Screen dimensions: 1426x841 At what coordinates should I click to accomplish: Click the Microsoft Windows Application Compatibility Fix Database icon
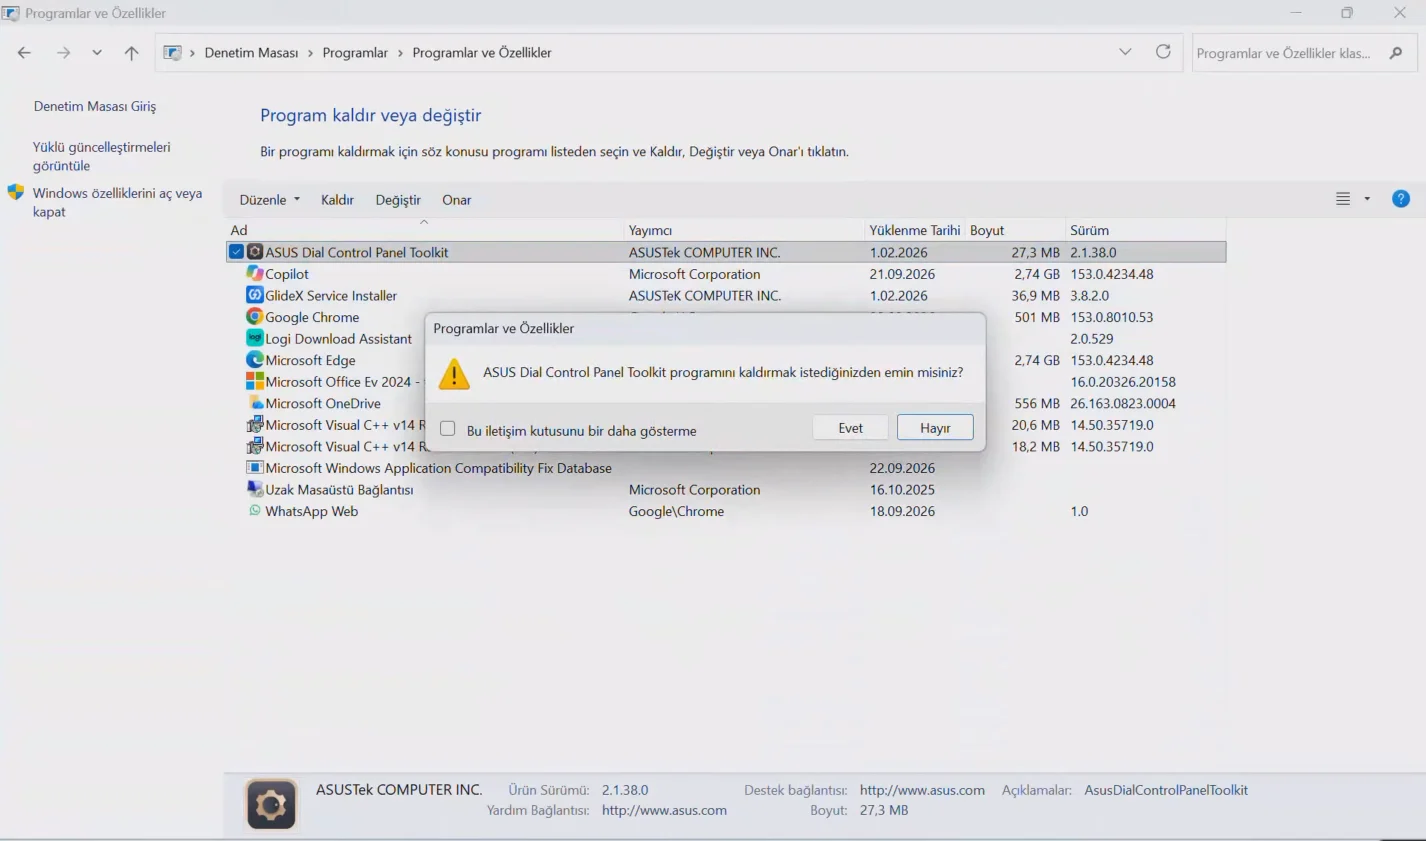[x=255, y=468]
